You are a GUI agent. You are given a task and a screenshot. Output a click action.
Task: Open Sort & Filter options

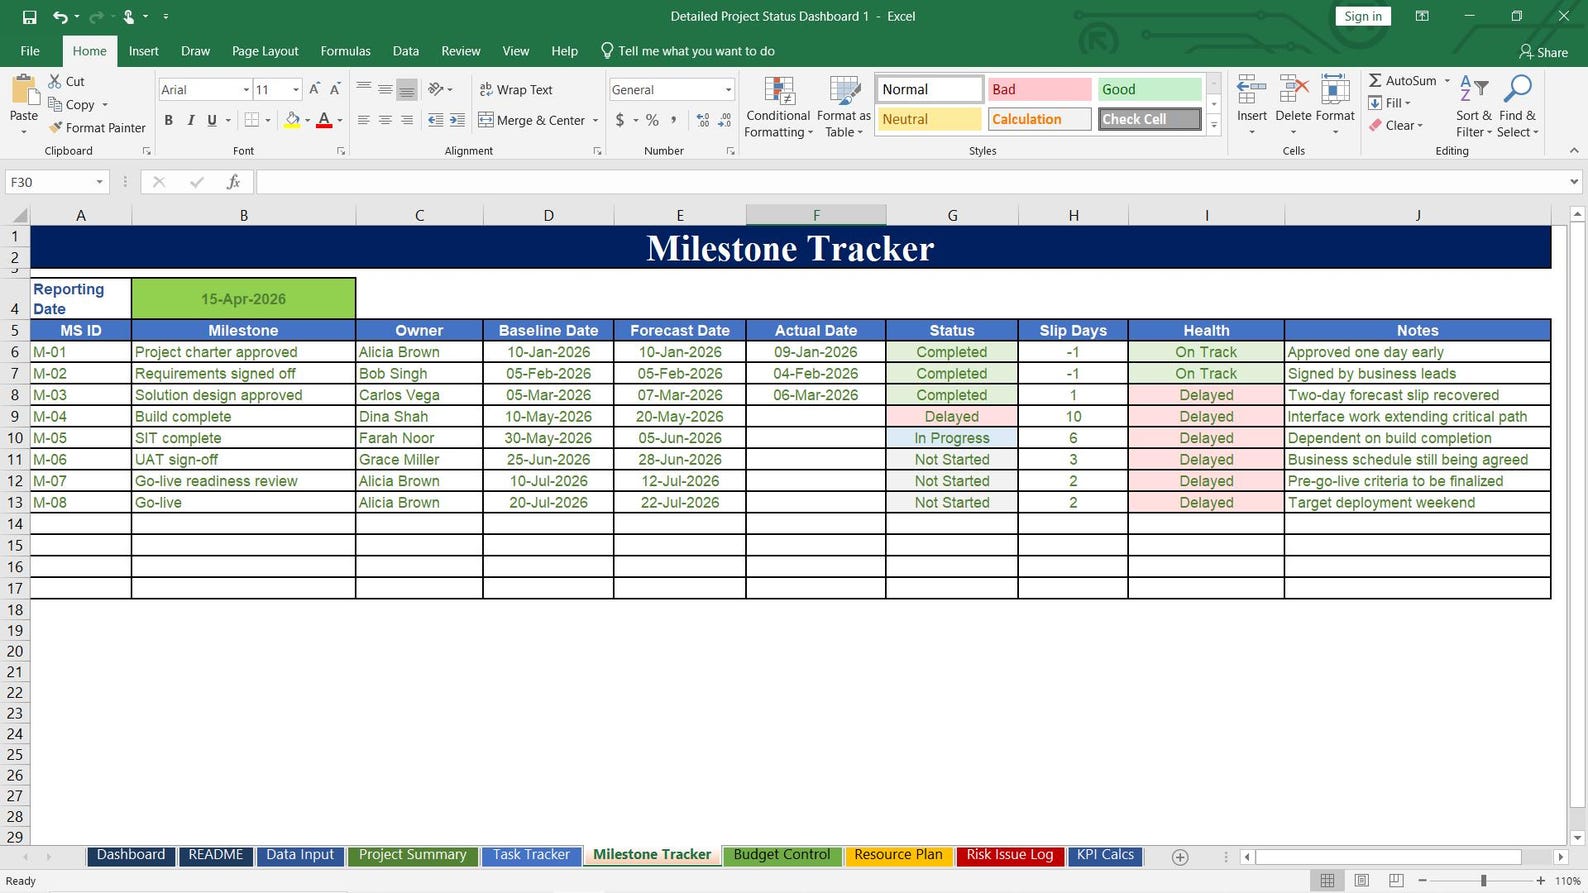tap(1473, 107)
